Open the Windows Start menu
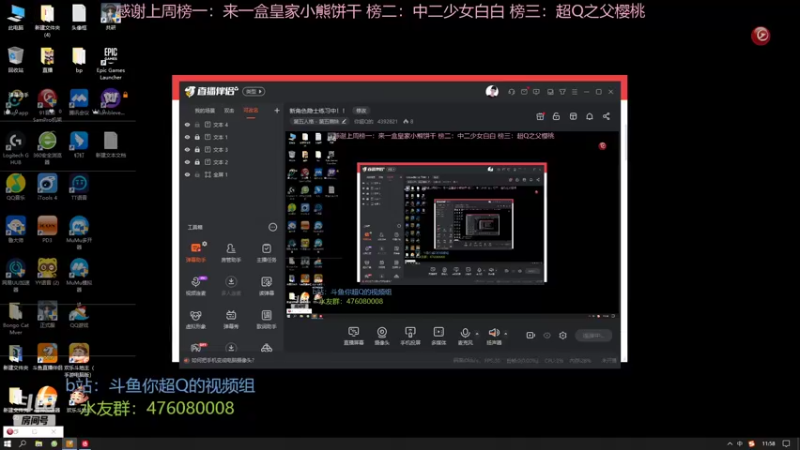Image resolution: width=800 pixels, height=450 pixels. pos(7,444)
